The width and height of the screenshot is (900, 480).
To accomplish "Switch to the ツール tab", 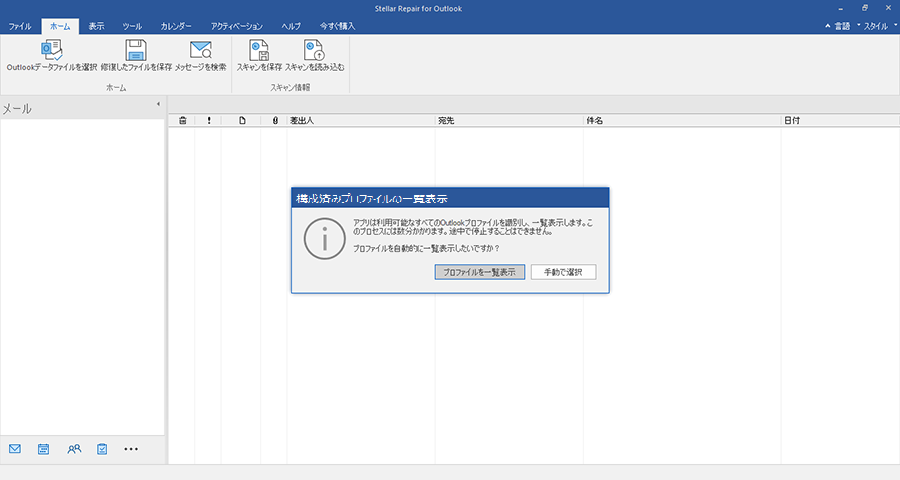I will click(x=132, y=26).
